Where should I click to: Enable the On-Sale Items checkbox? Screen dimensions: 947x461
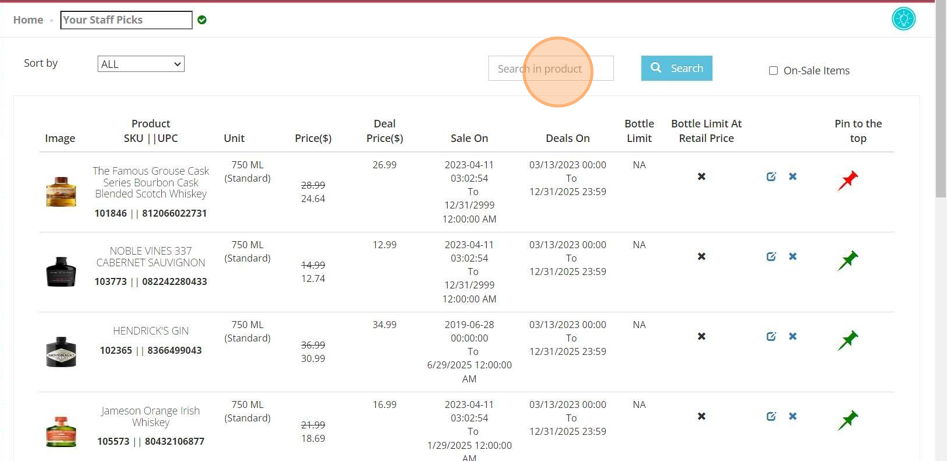pyautogui.click(x=773, y=71)
